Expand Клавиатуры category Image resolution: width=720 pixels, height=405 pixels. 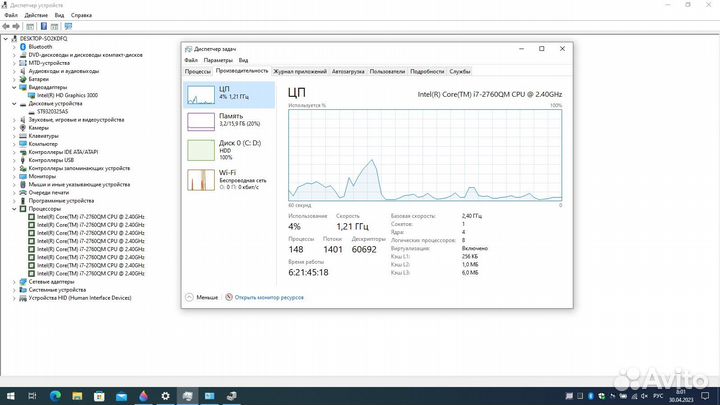click(x=14, y=136)
